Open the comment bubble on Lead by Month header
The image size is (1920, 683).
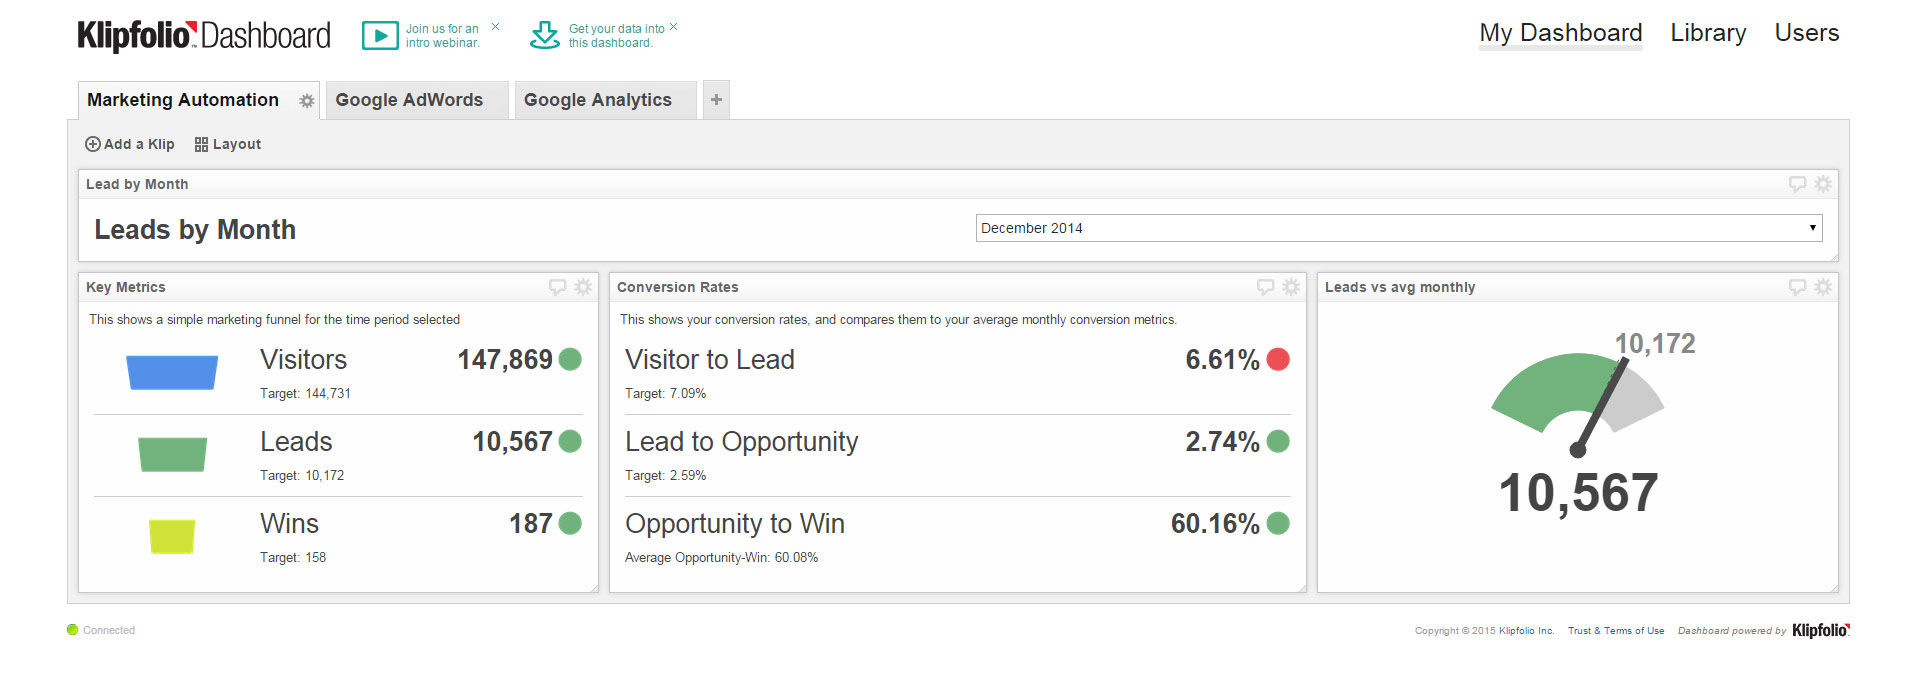click(x=1797, y=184)
